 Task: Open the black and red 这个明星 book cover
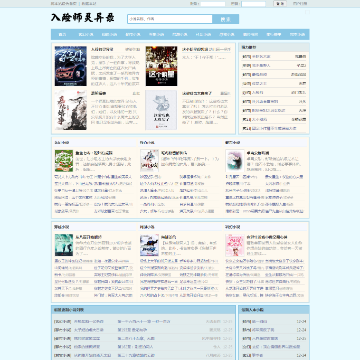161,66
